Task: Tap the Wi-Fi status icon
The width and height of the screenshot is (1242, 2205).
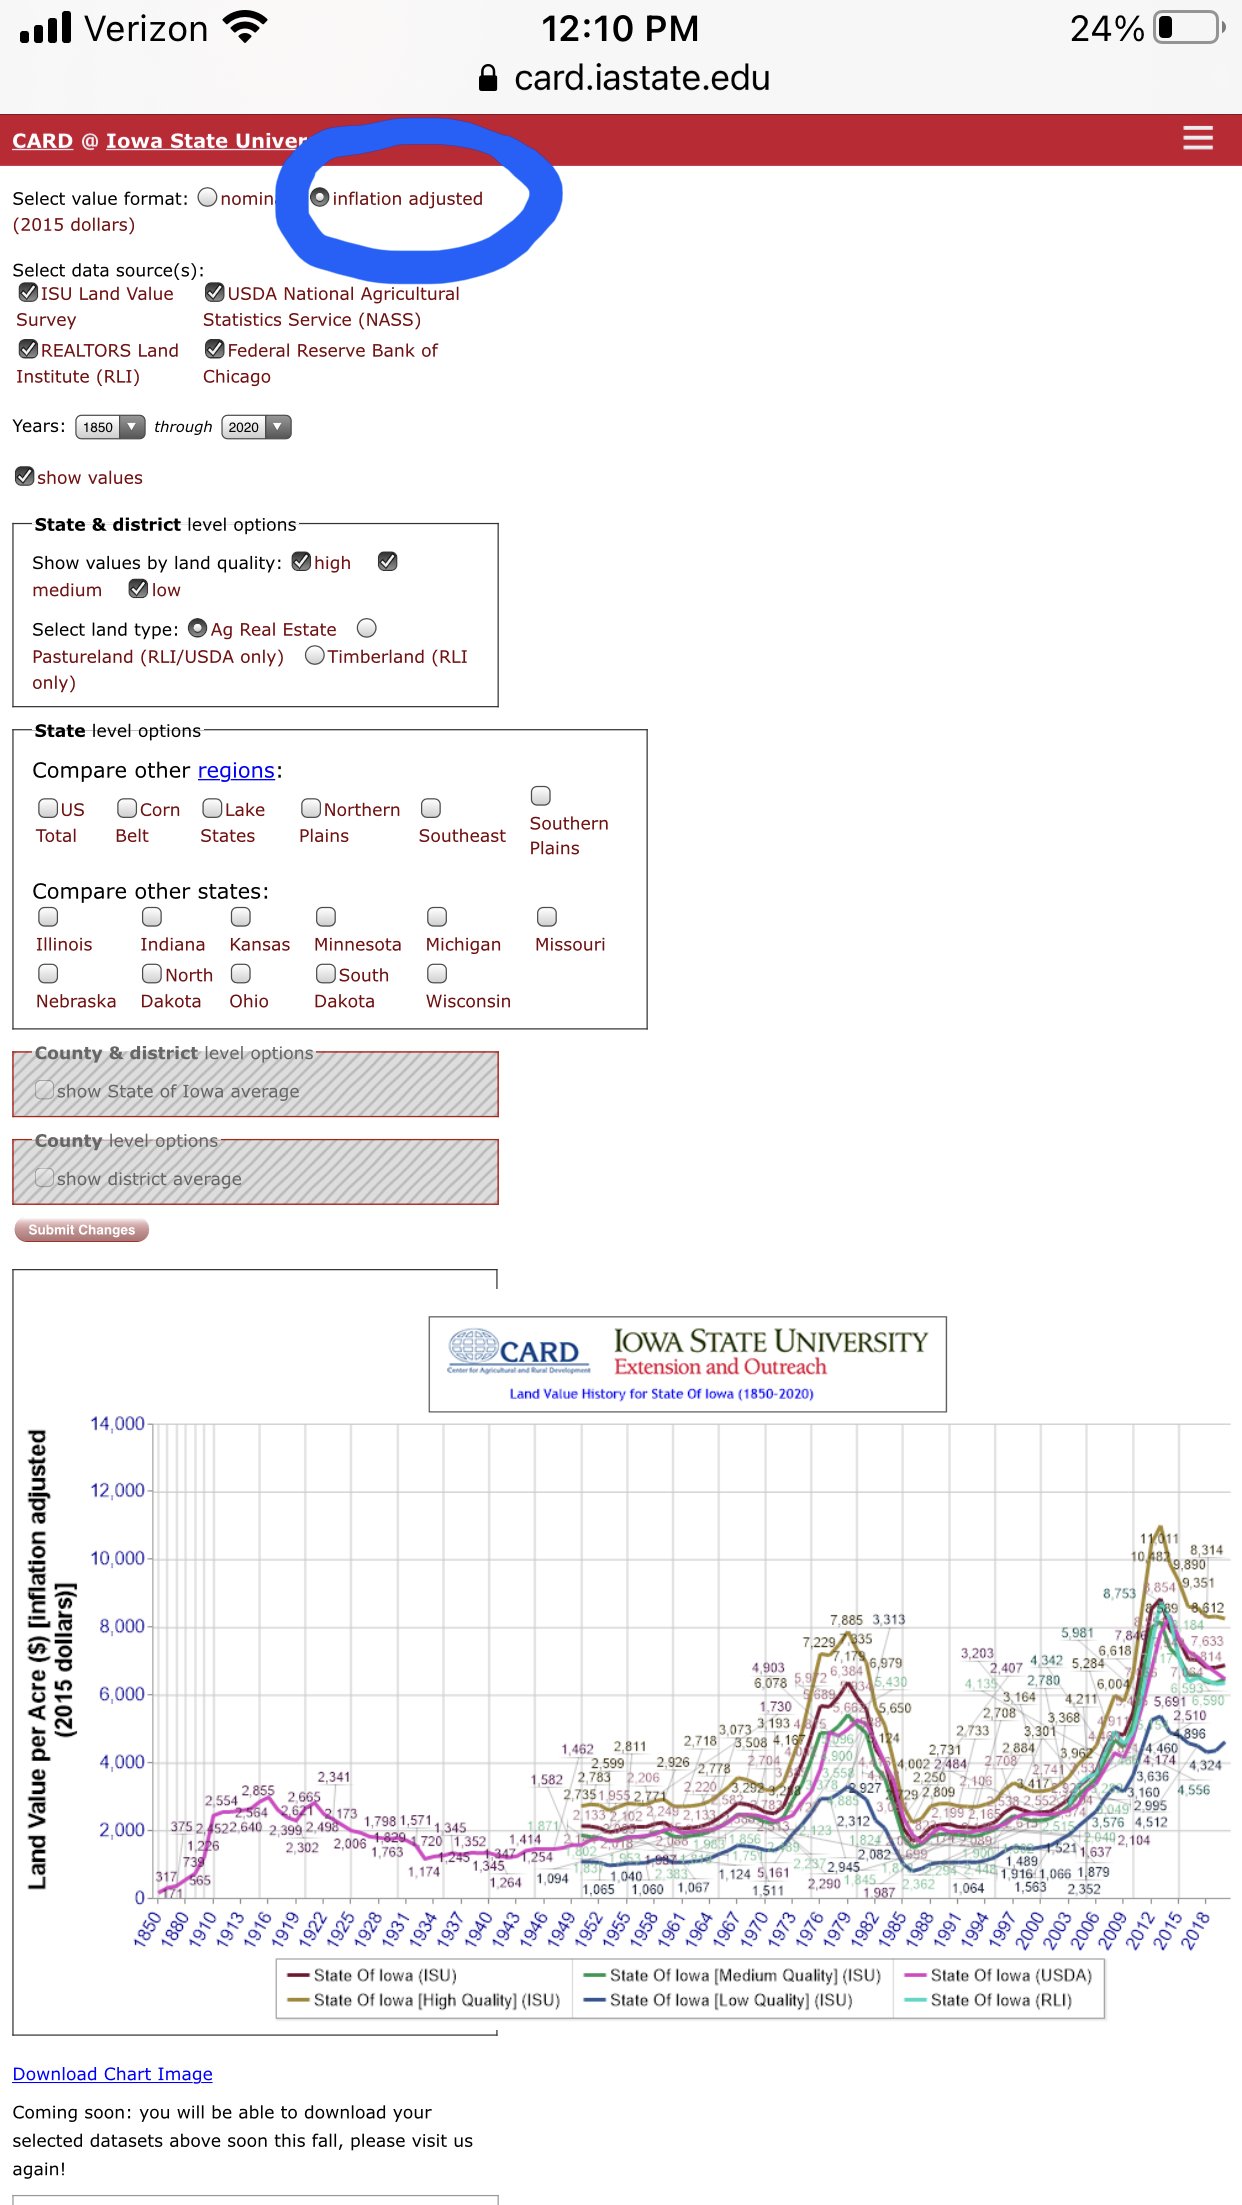Action: [245, 27]
